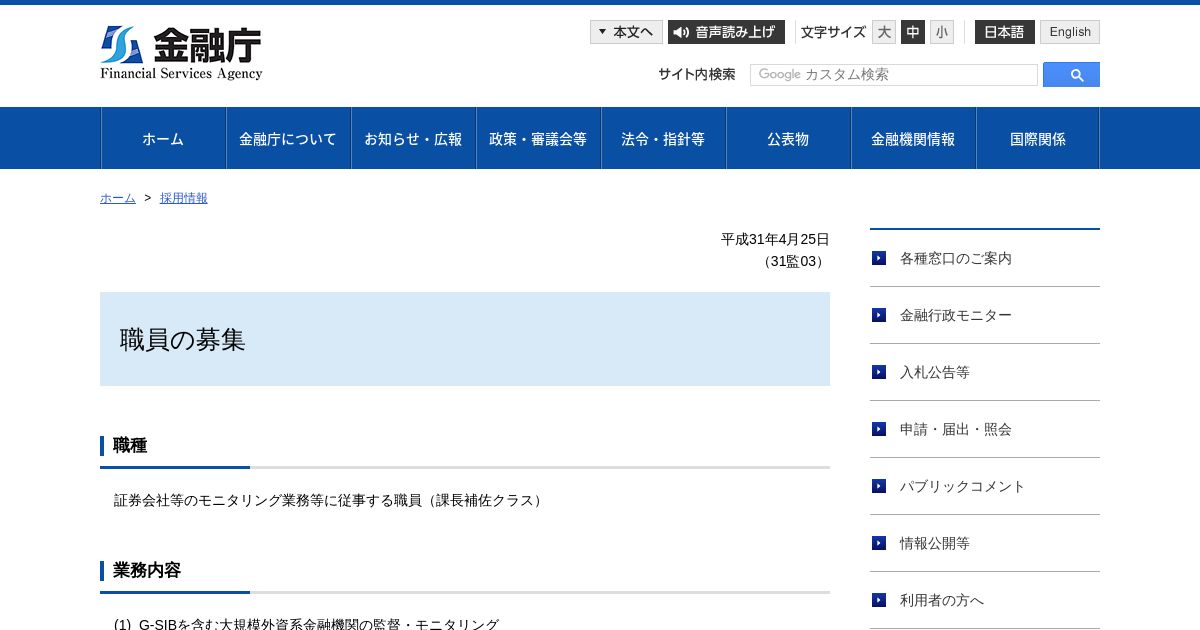The image size is (1200, 630).
Task: Click arrow icon beside 入札公告等
Action: coord(879,372)
